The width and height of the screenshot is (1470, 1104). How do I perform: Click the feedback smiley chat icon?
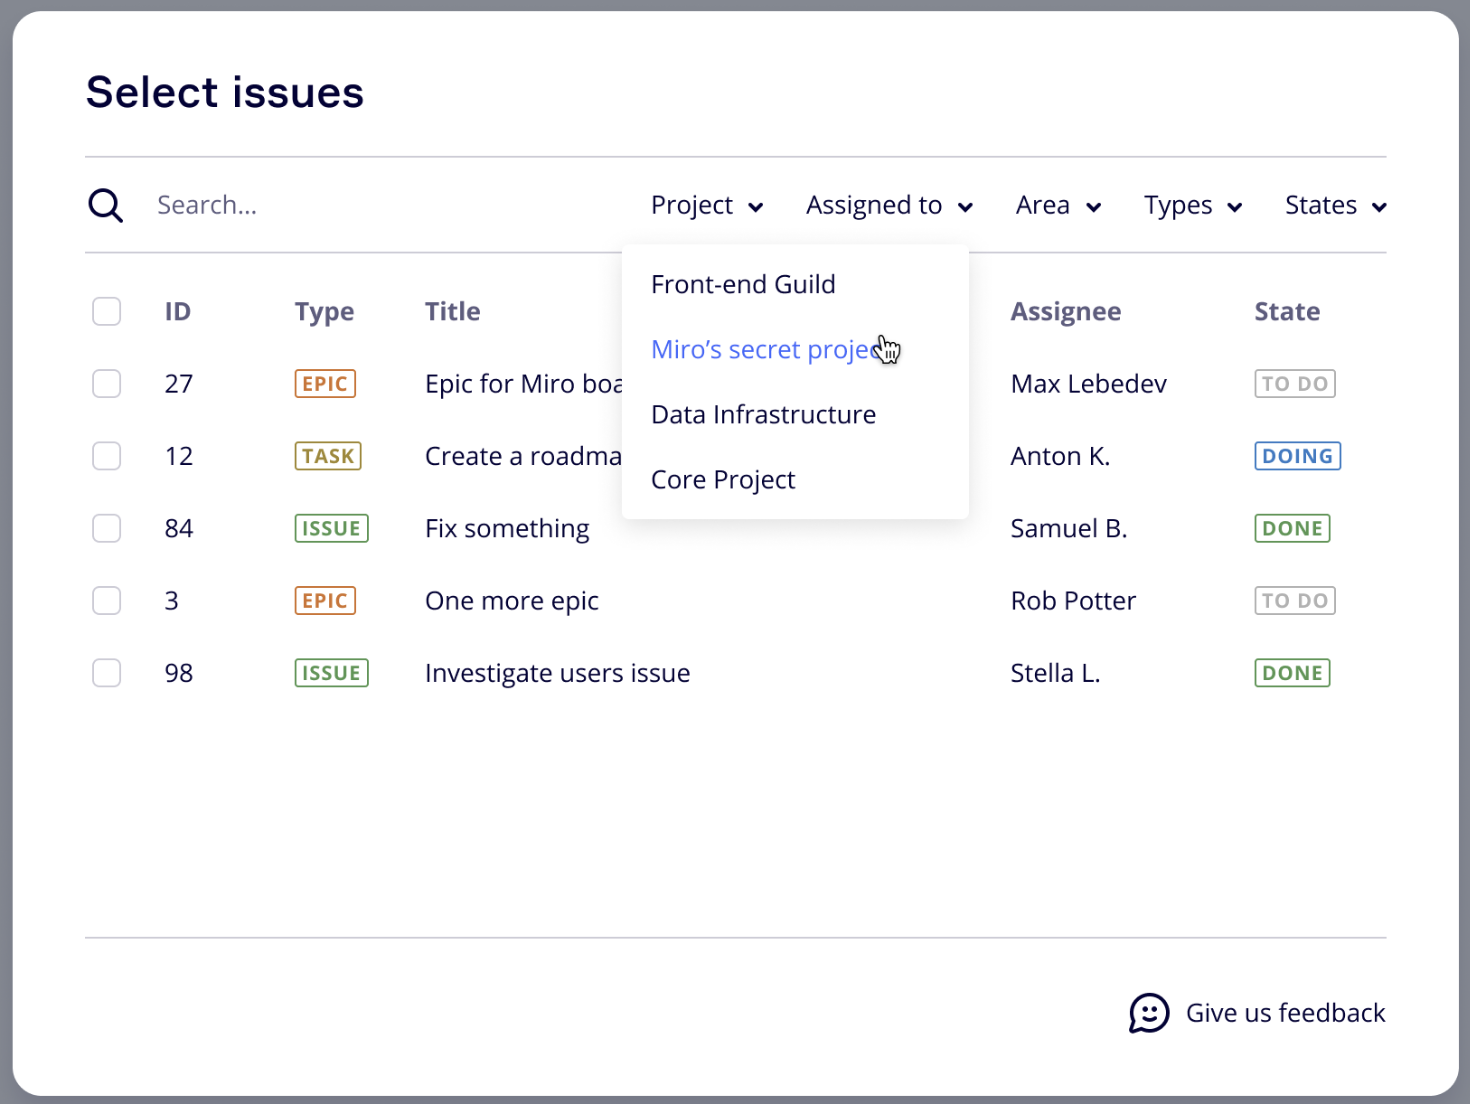point(1149,1013)
